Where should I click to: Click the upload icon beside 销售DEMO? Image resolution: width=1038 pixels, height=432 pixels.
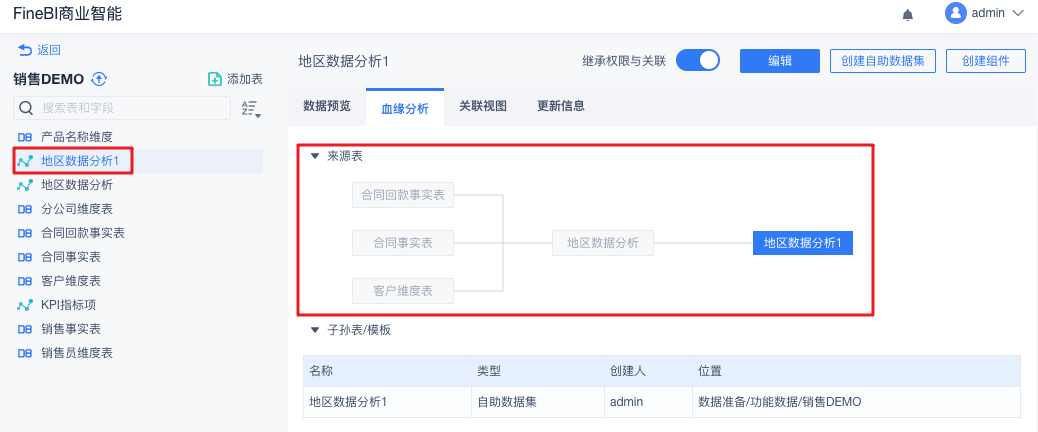point(99,79)
